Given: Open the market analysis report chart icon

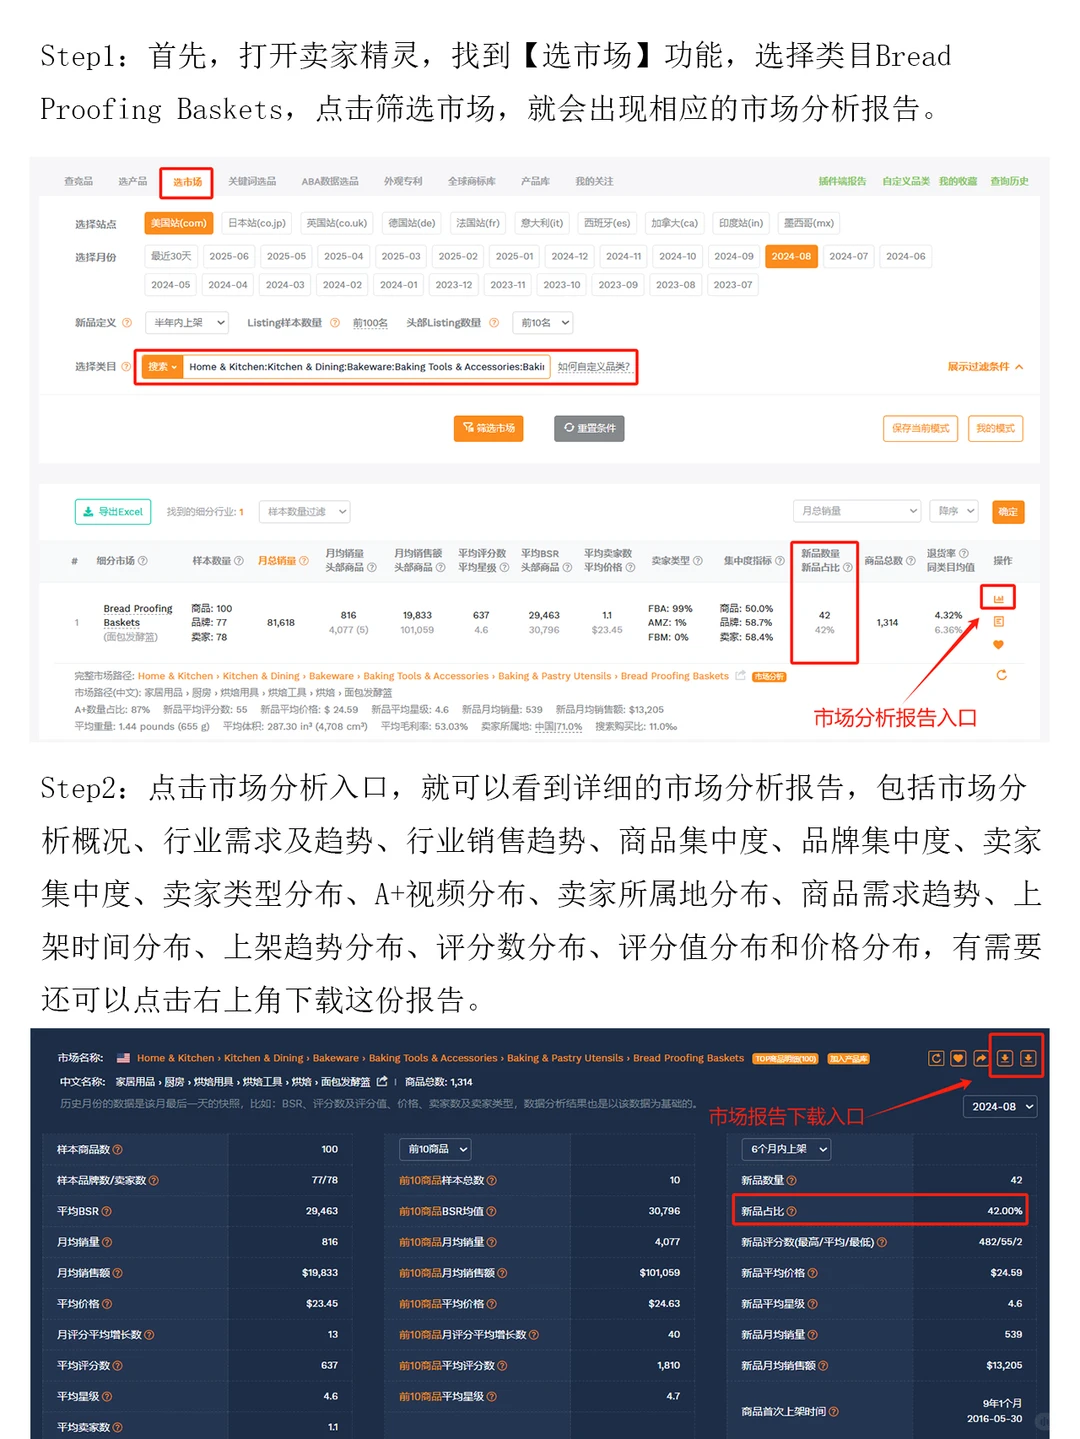Looking at the screenshot, I should 998,597.
